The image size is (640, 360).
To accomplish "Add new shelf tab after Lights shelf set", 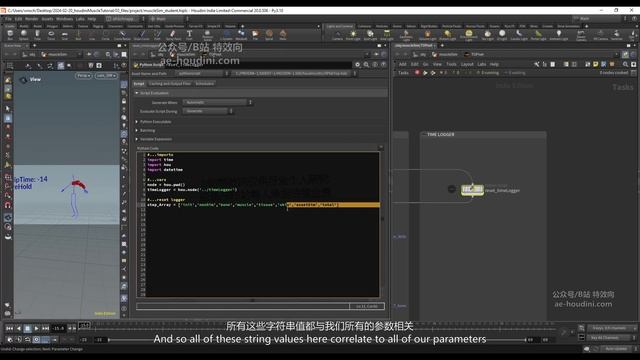I will (x=587, y=26).
